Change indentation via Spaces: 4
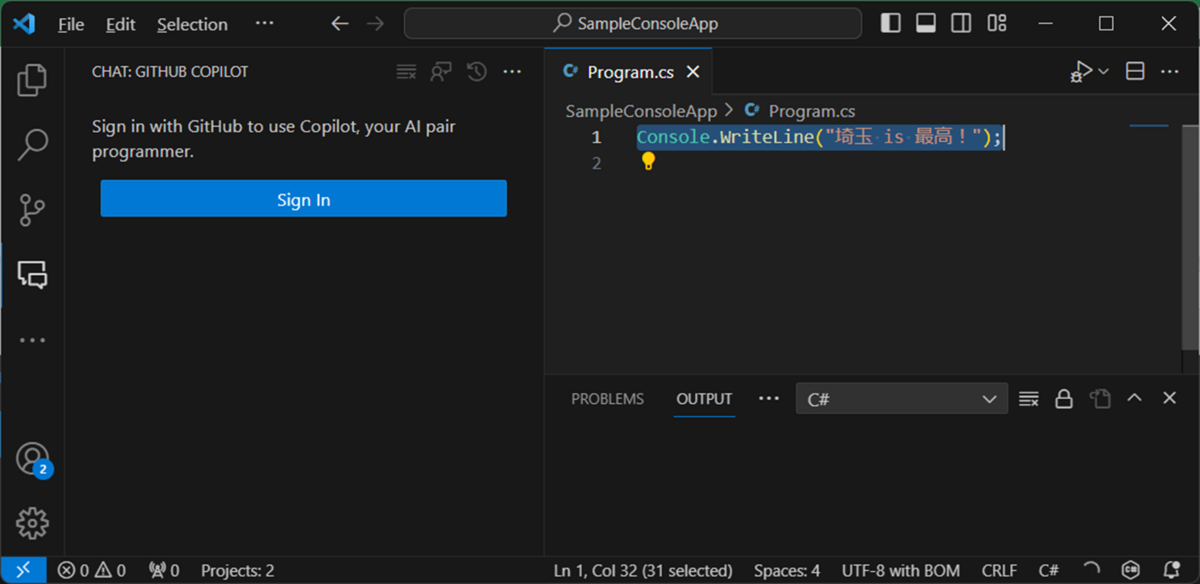Viewport: 1200px width, 584px height. point(787,571)
